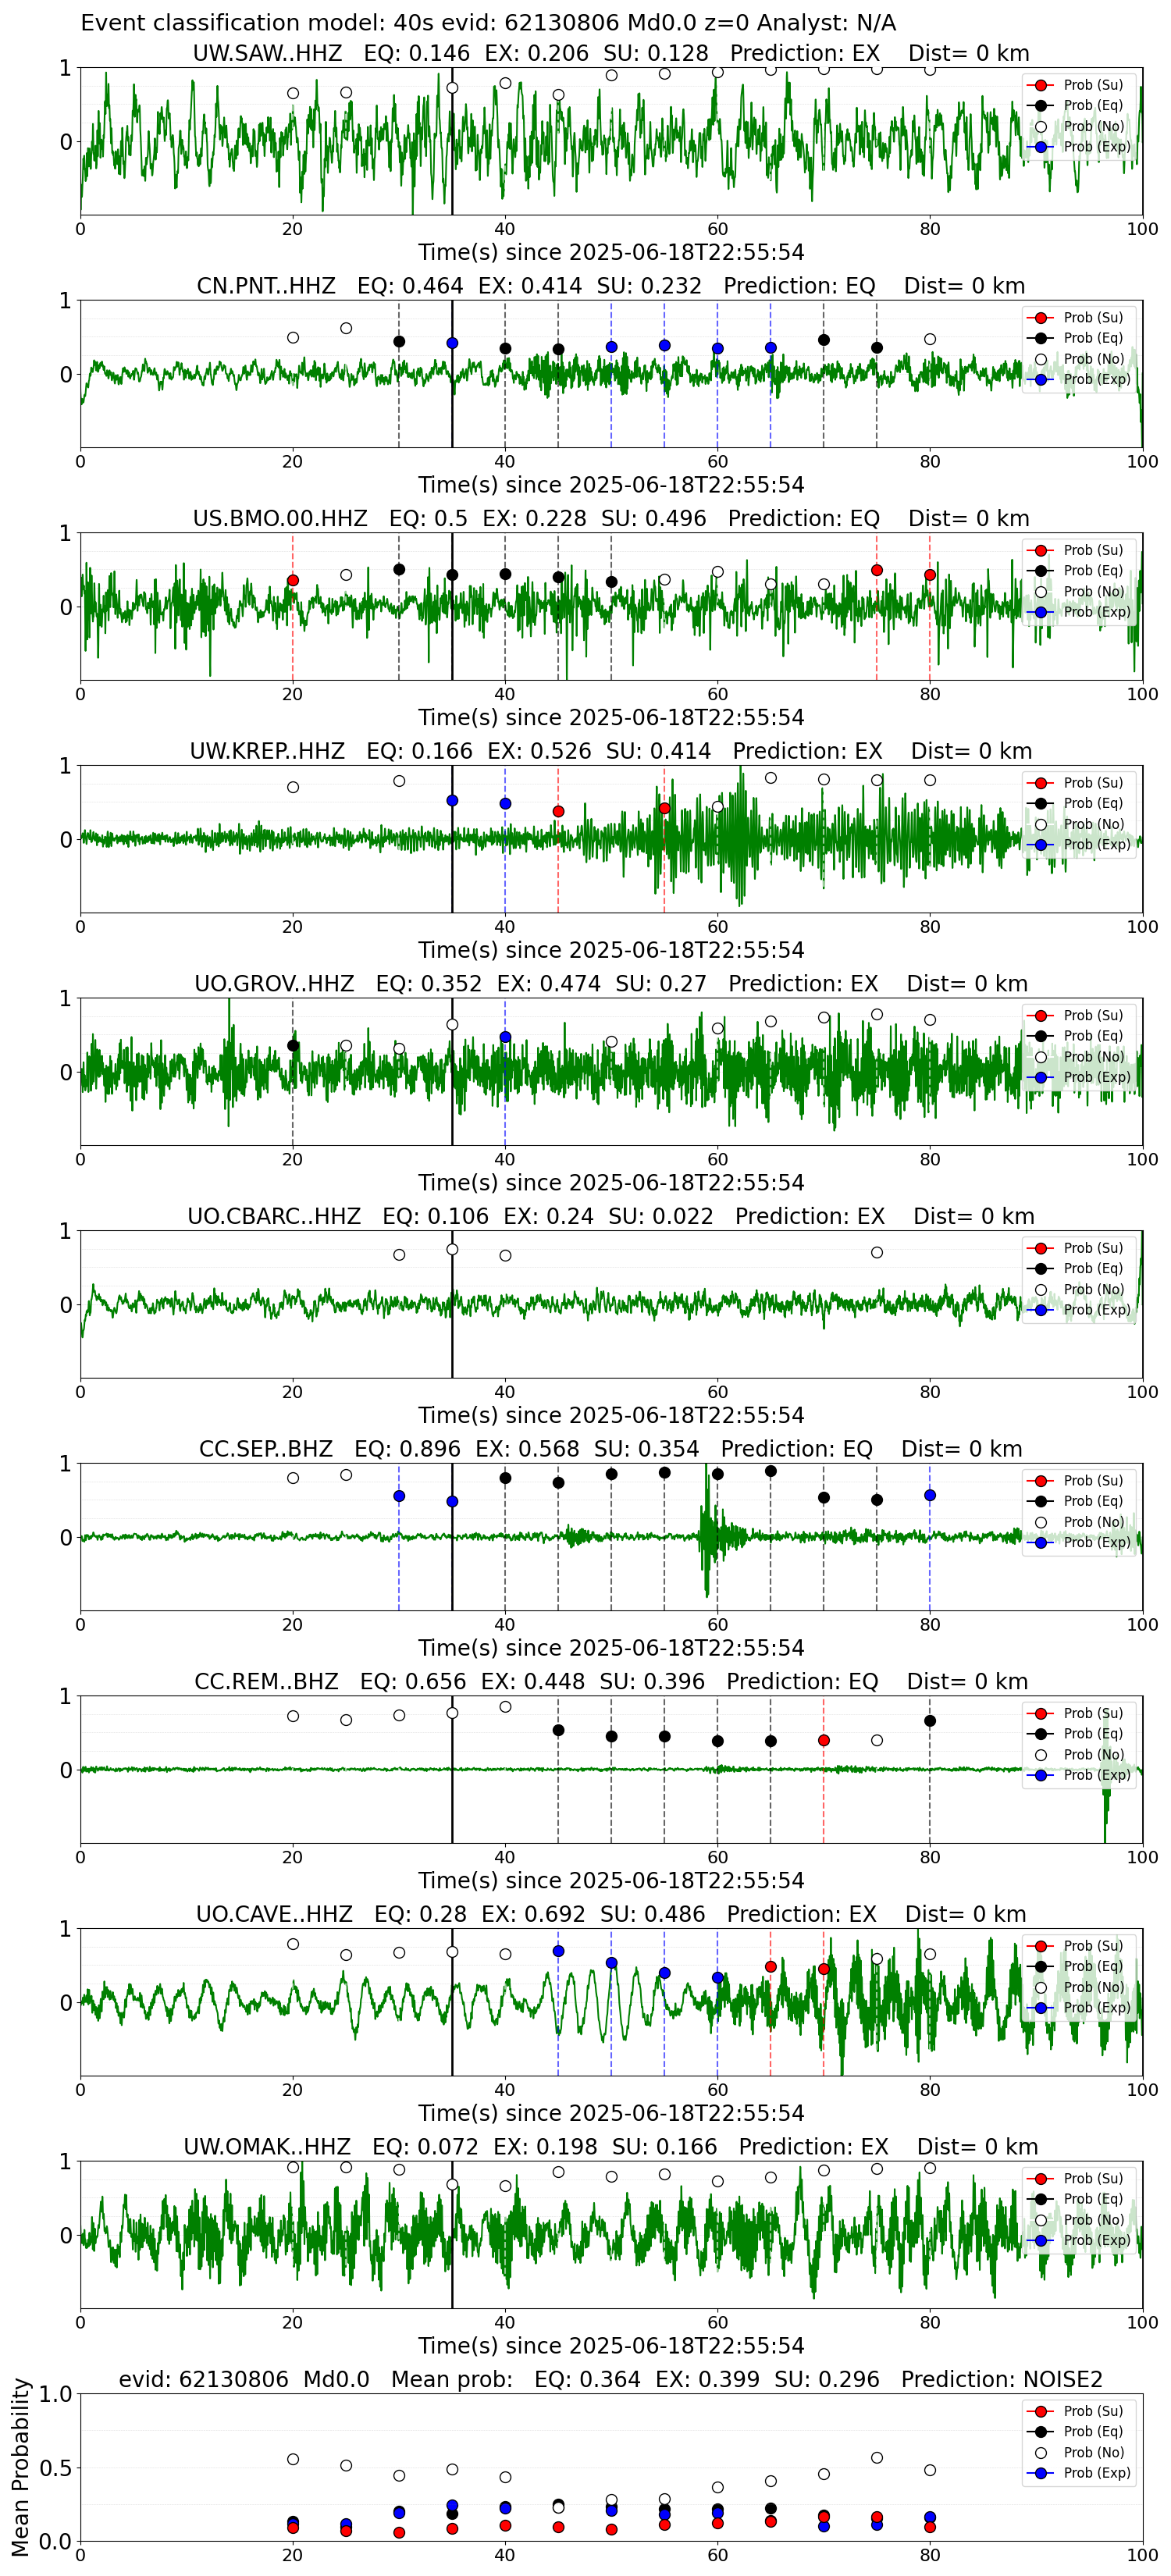The image size is (1171, 2576).
Task: Click the red marker at 20 s in US.BMO panel
Action: click(293, 580)
